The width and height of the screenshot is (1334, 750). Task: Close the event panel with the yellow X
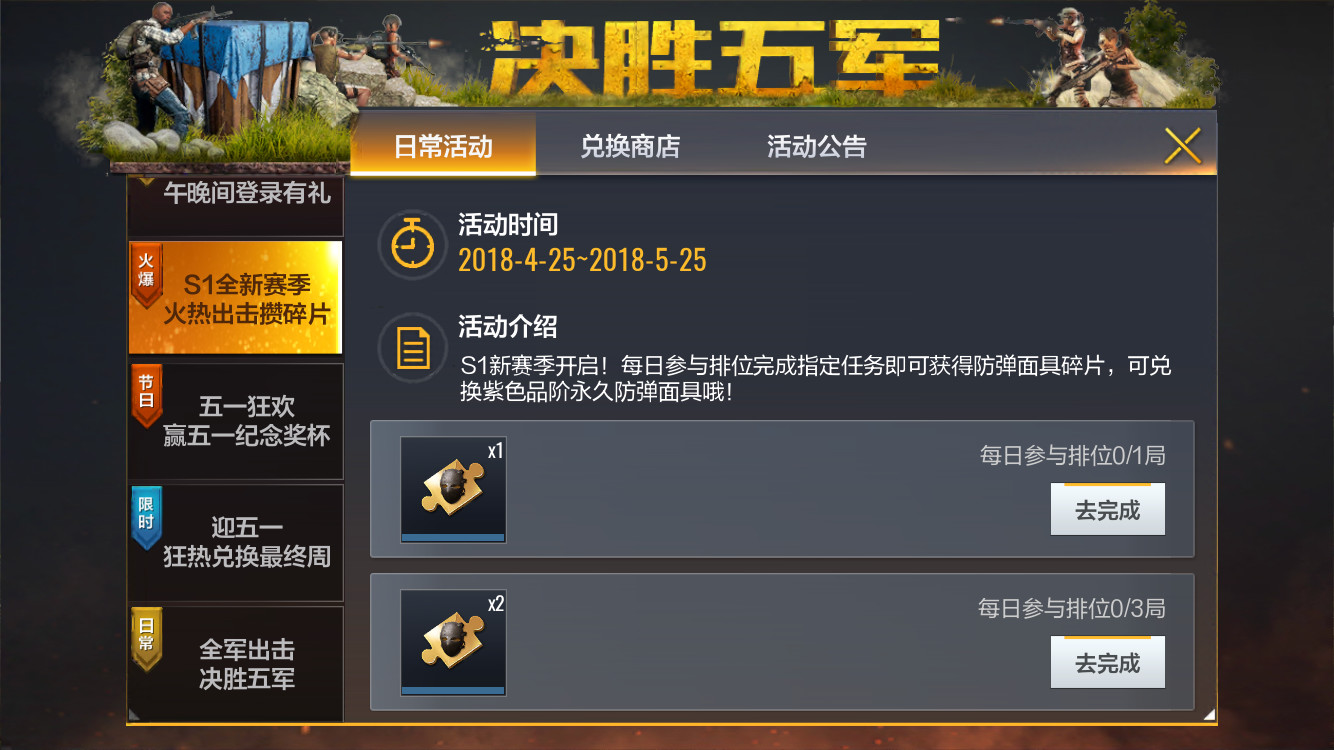tap(1182, 146)
